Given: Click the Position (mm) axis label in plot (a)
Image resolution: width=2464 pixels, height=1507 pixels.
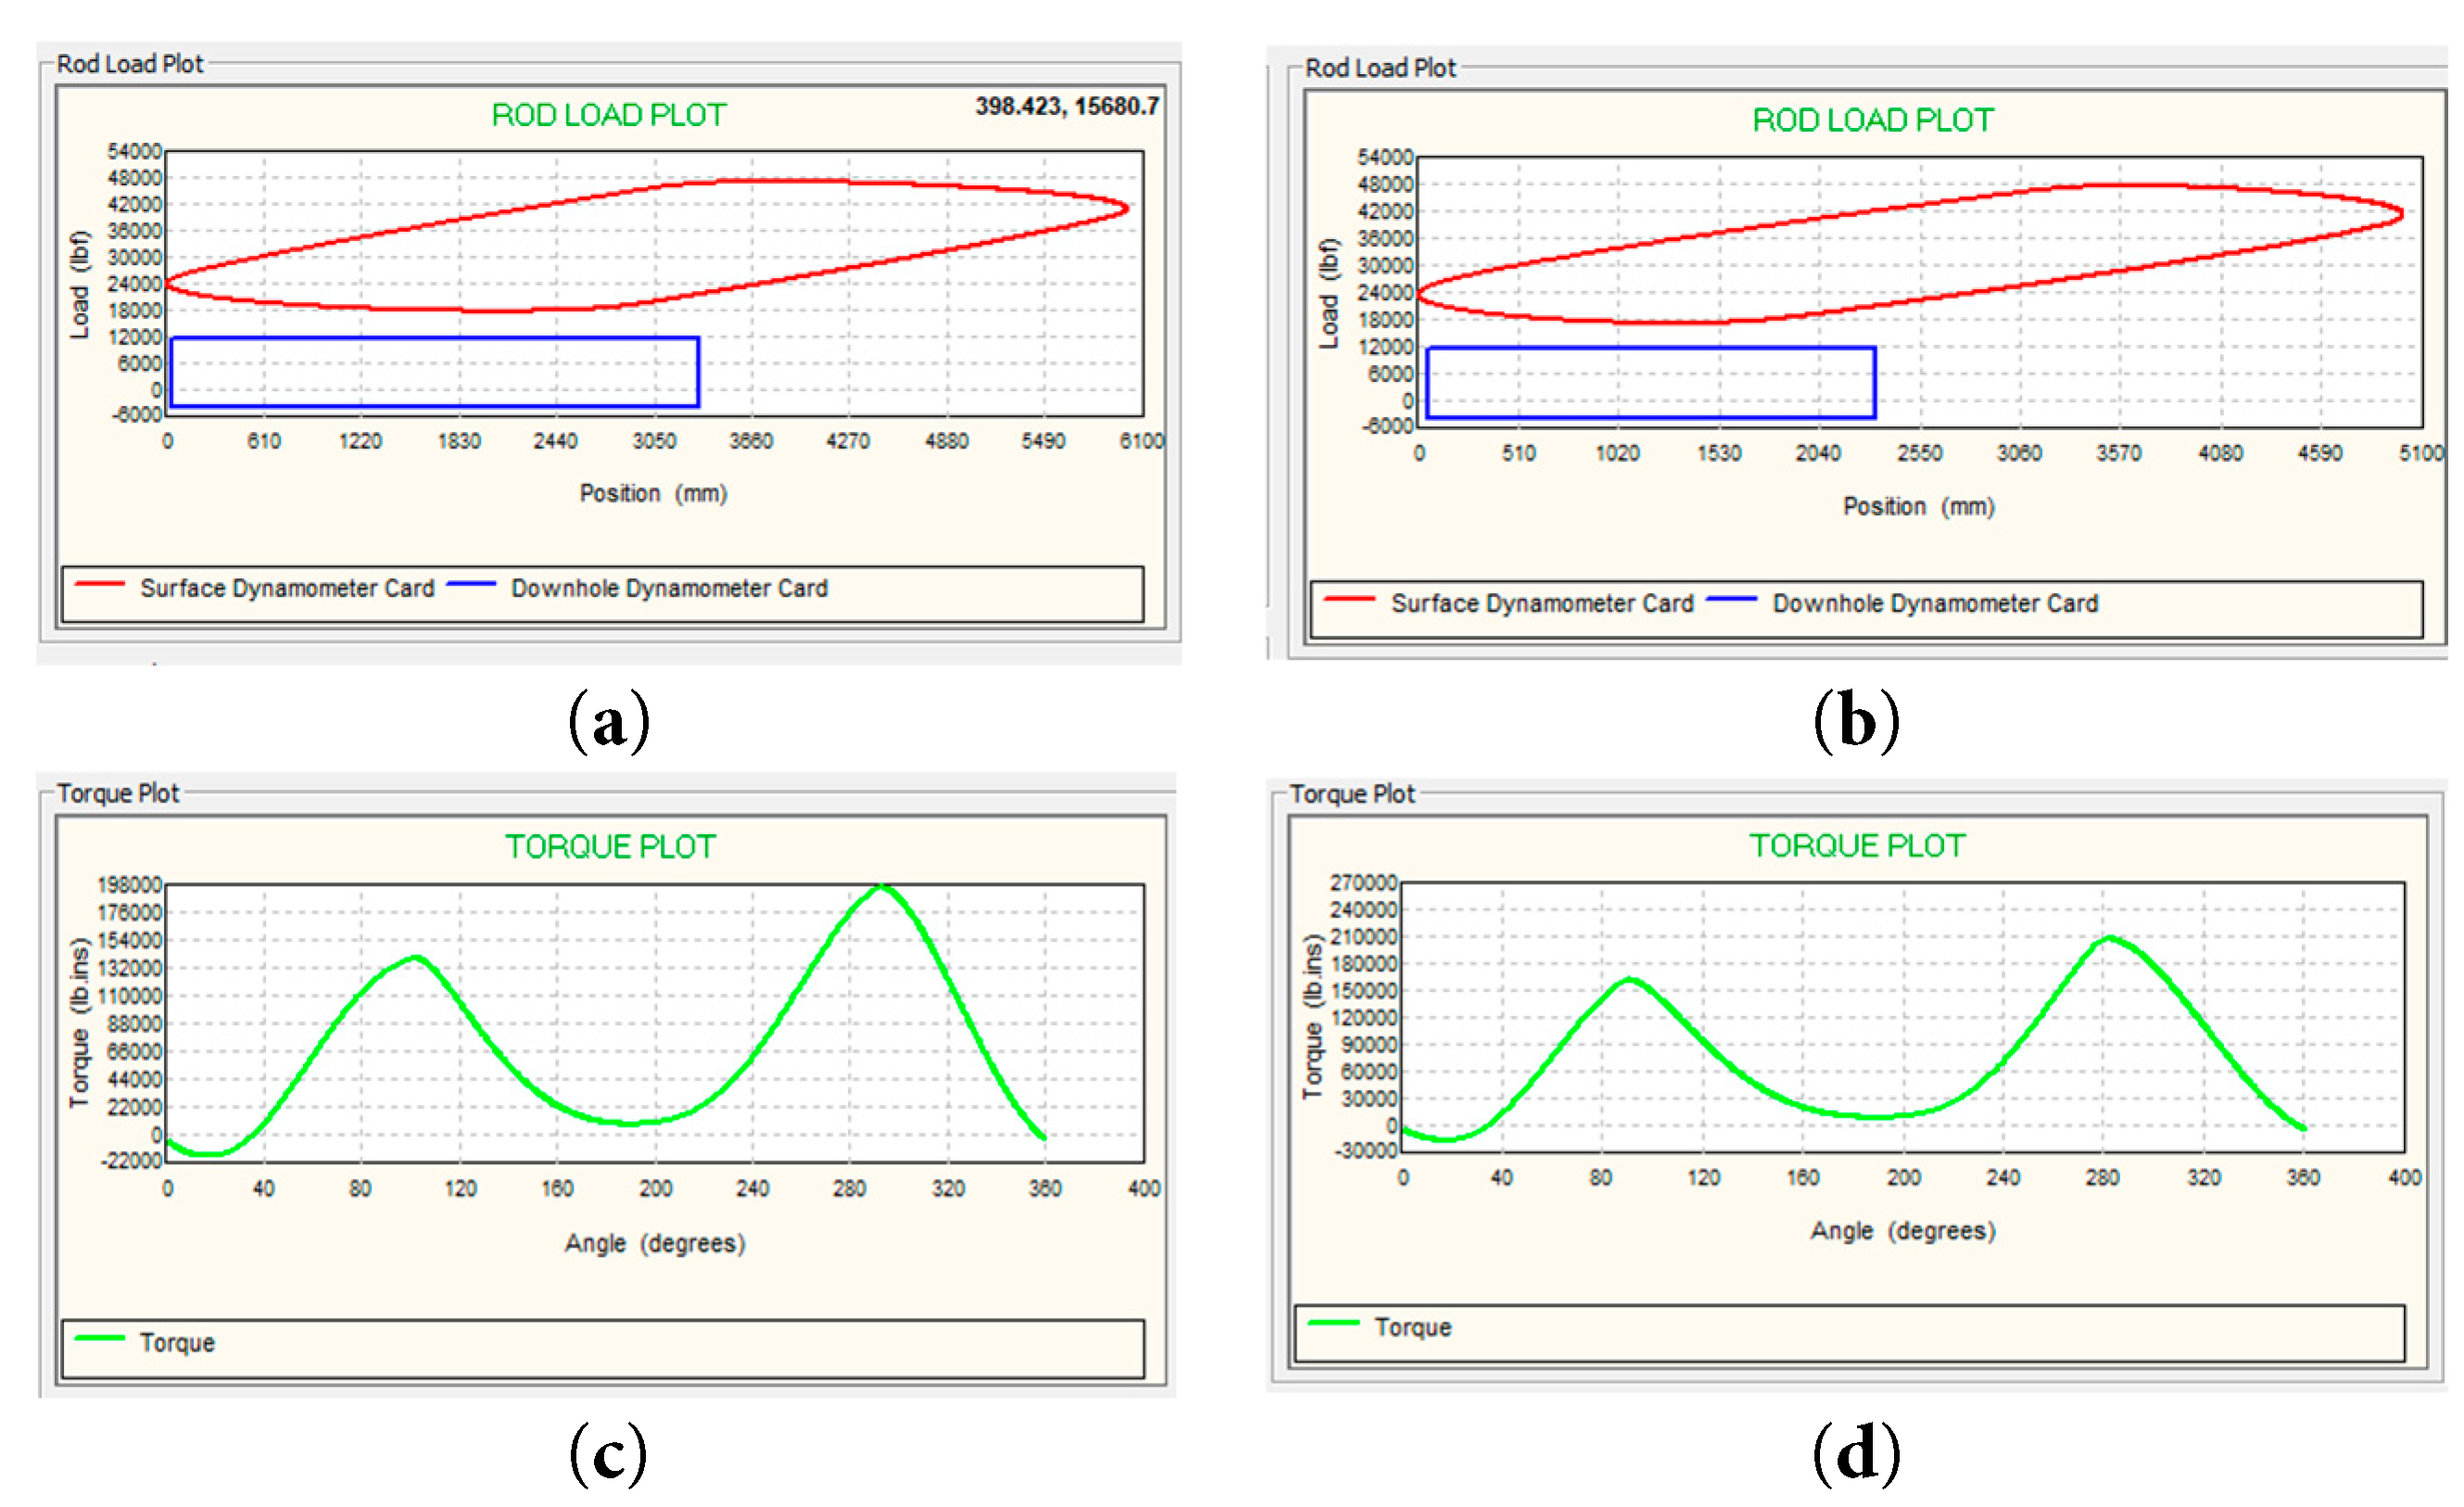Looking at the screenshot, I should point(653,493).
